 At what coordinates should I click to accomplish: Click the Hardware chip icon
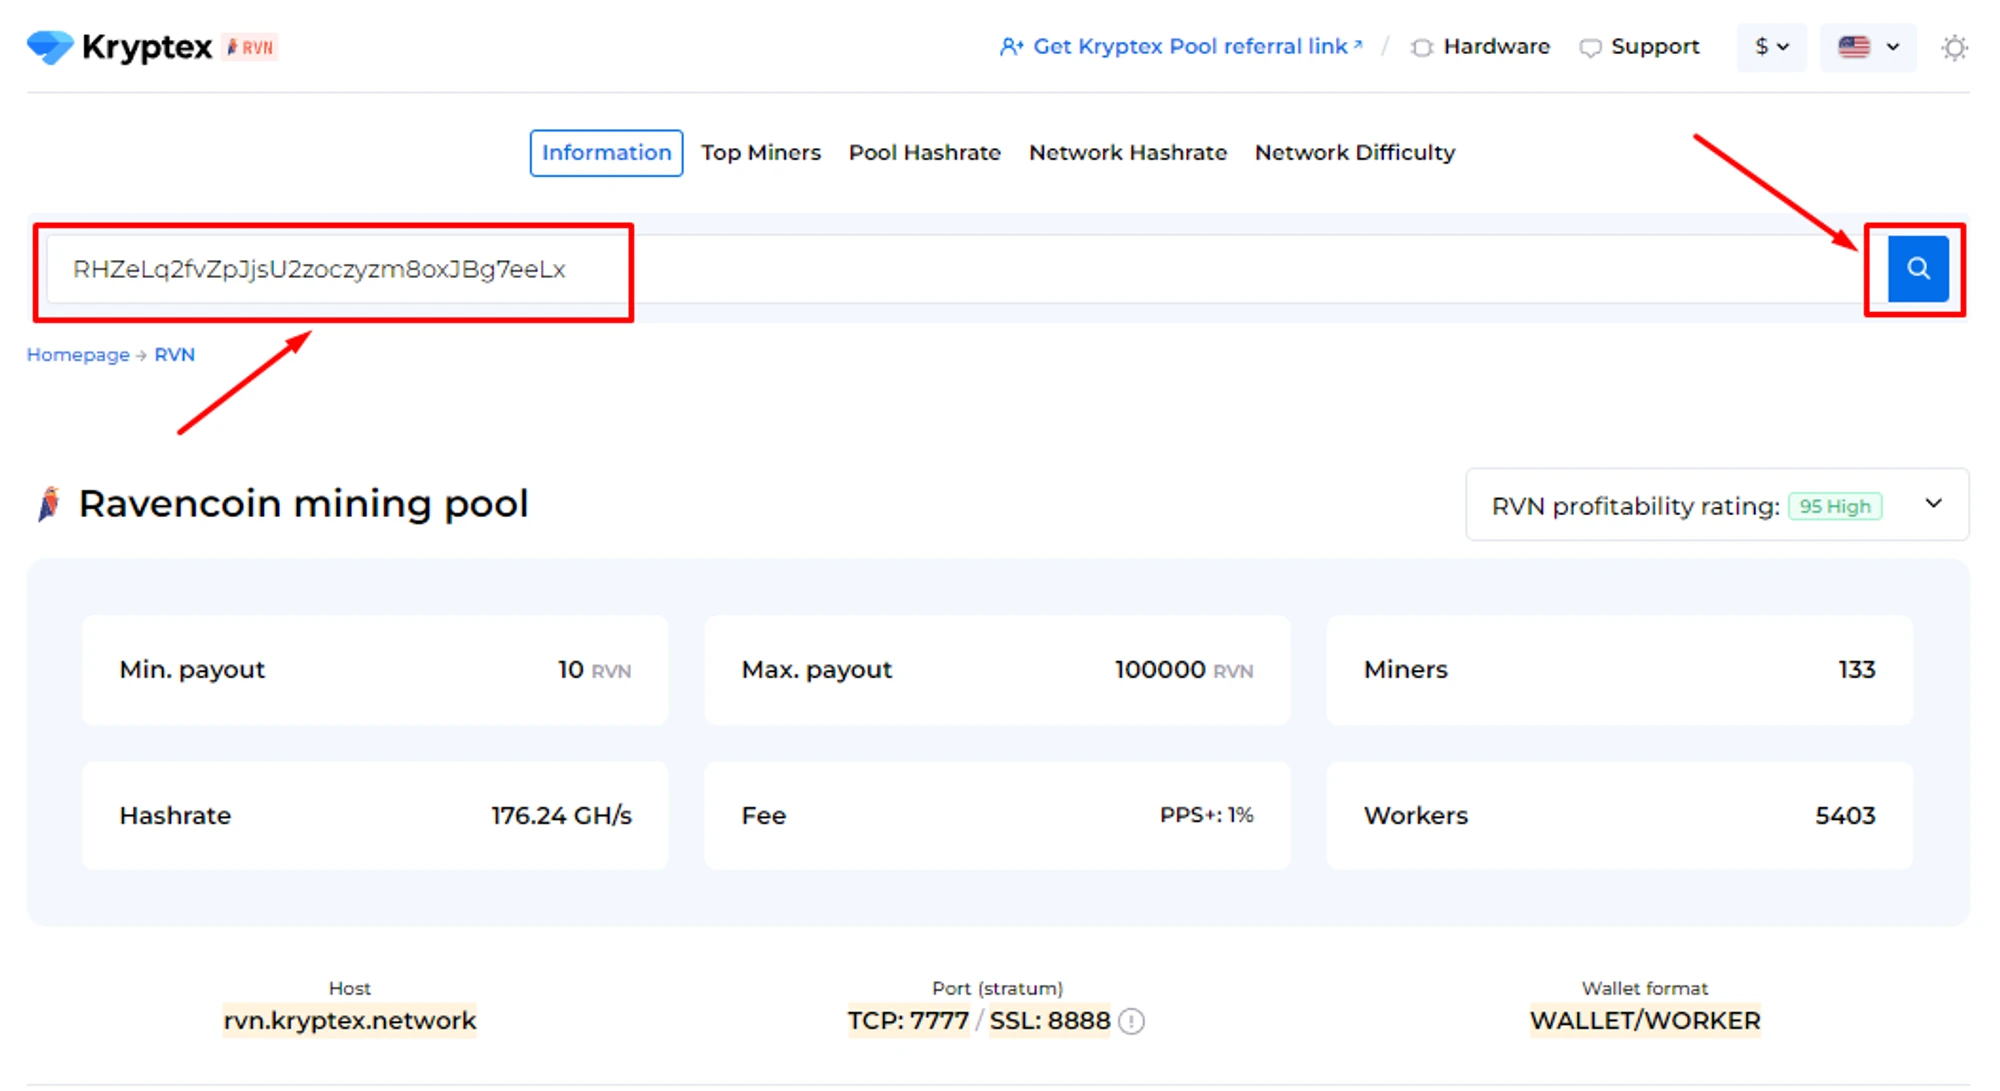tap(1421, 47)
